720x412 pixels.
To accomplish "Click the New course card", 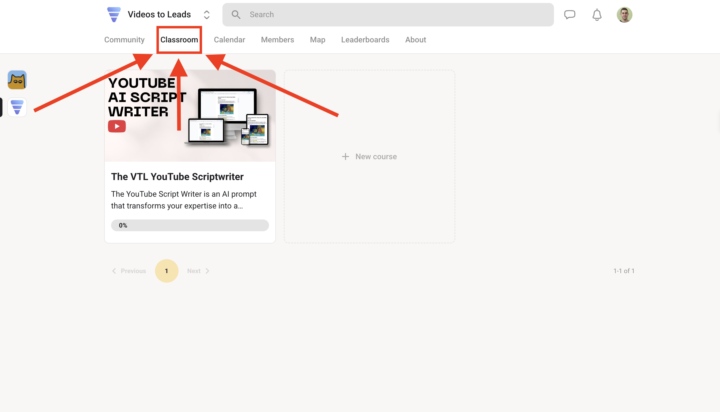I will (369, 157).
